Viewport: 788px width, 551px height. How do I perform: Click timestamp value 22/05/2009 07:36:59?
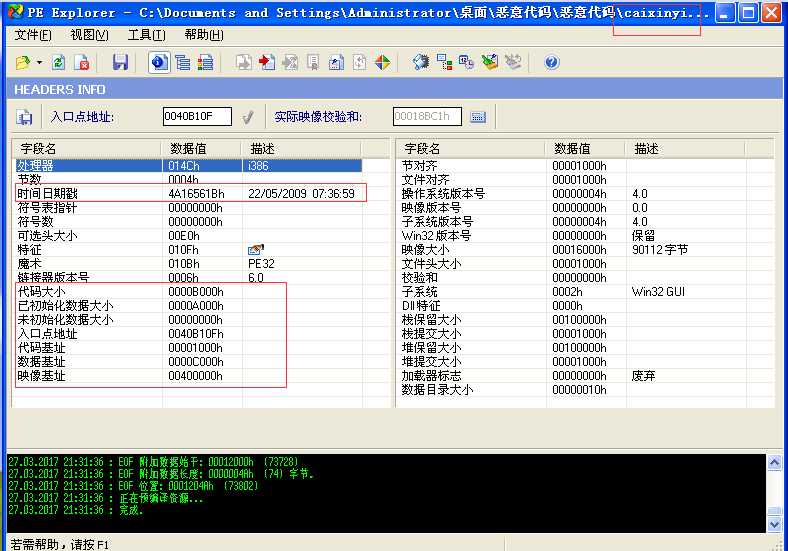coord(301,194)
